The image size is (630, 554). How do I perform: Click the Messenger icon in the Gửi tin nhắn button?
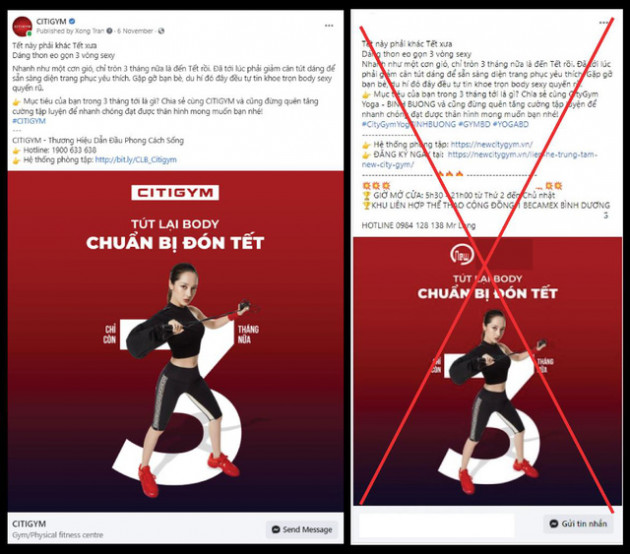click(x=554, y=523)
